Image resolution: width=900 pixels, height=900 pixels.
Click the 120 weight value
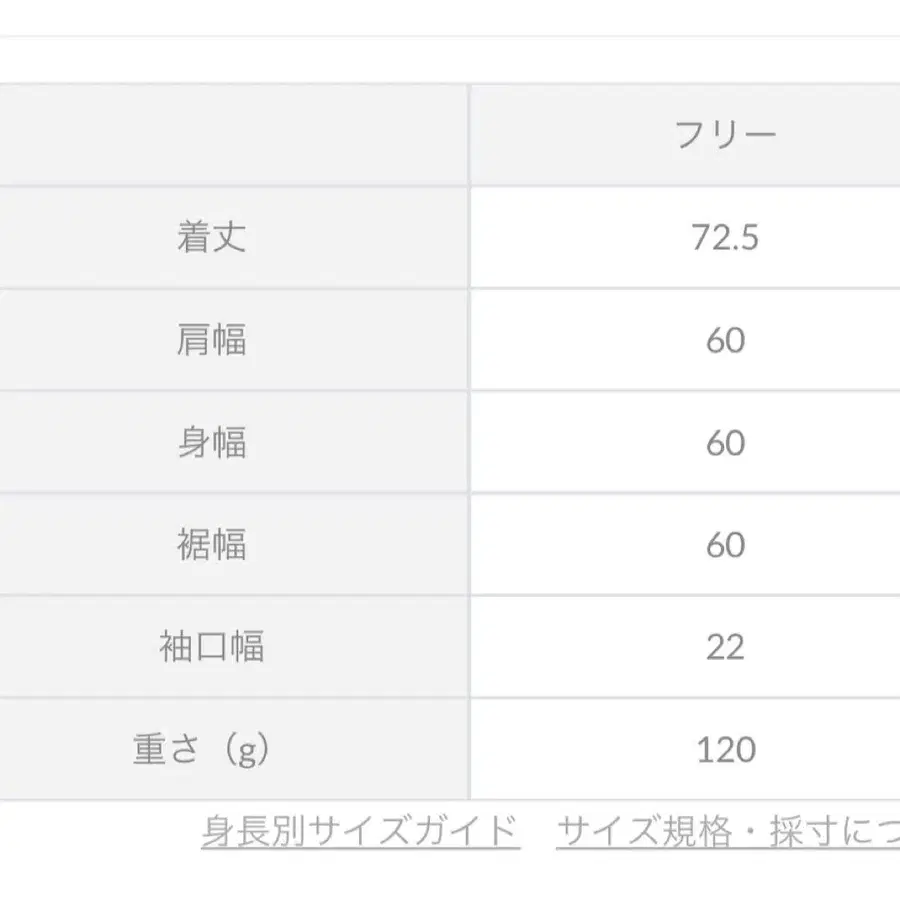(x=725, y=749)
